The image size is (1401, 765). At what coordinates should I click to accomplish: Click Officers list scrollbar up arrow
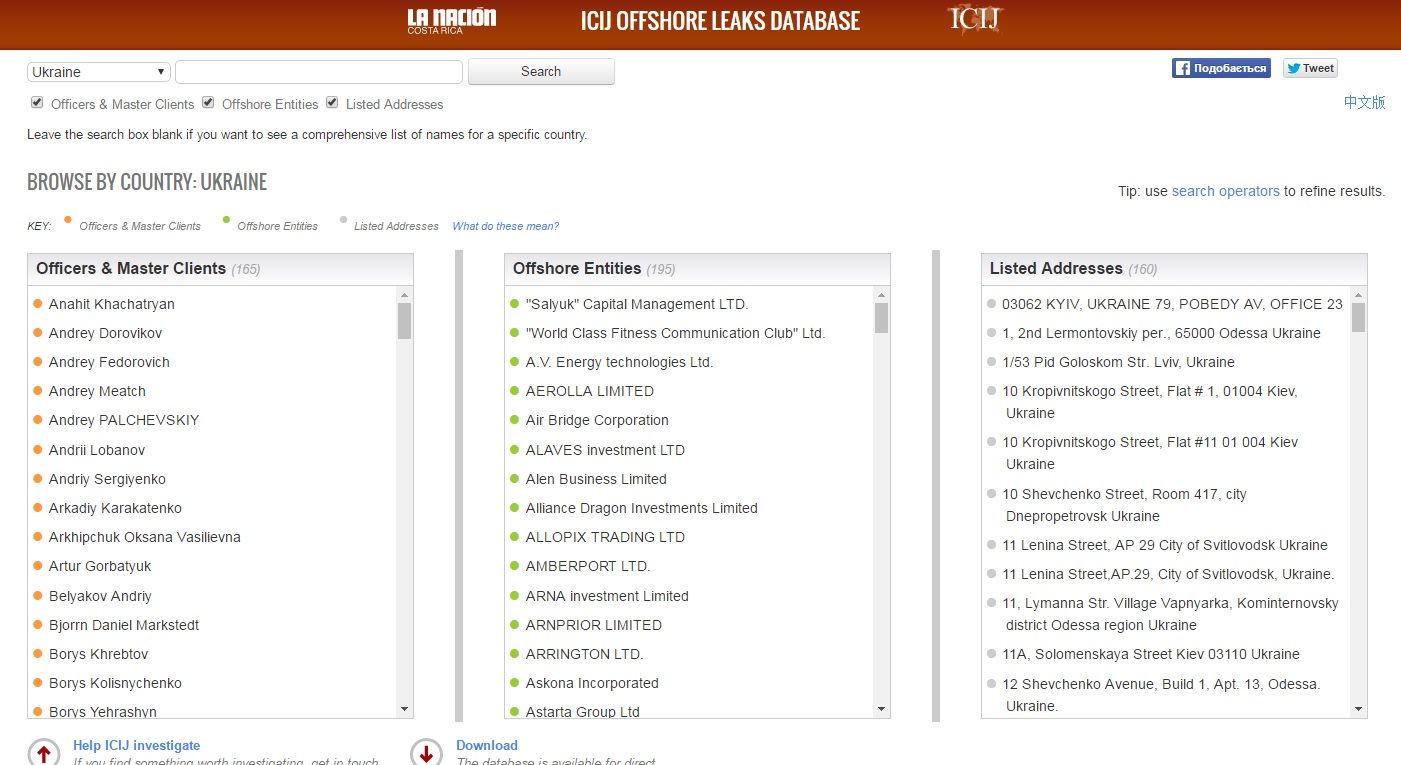tap(404, 295)
